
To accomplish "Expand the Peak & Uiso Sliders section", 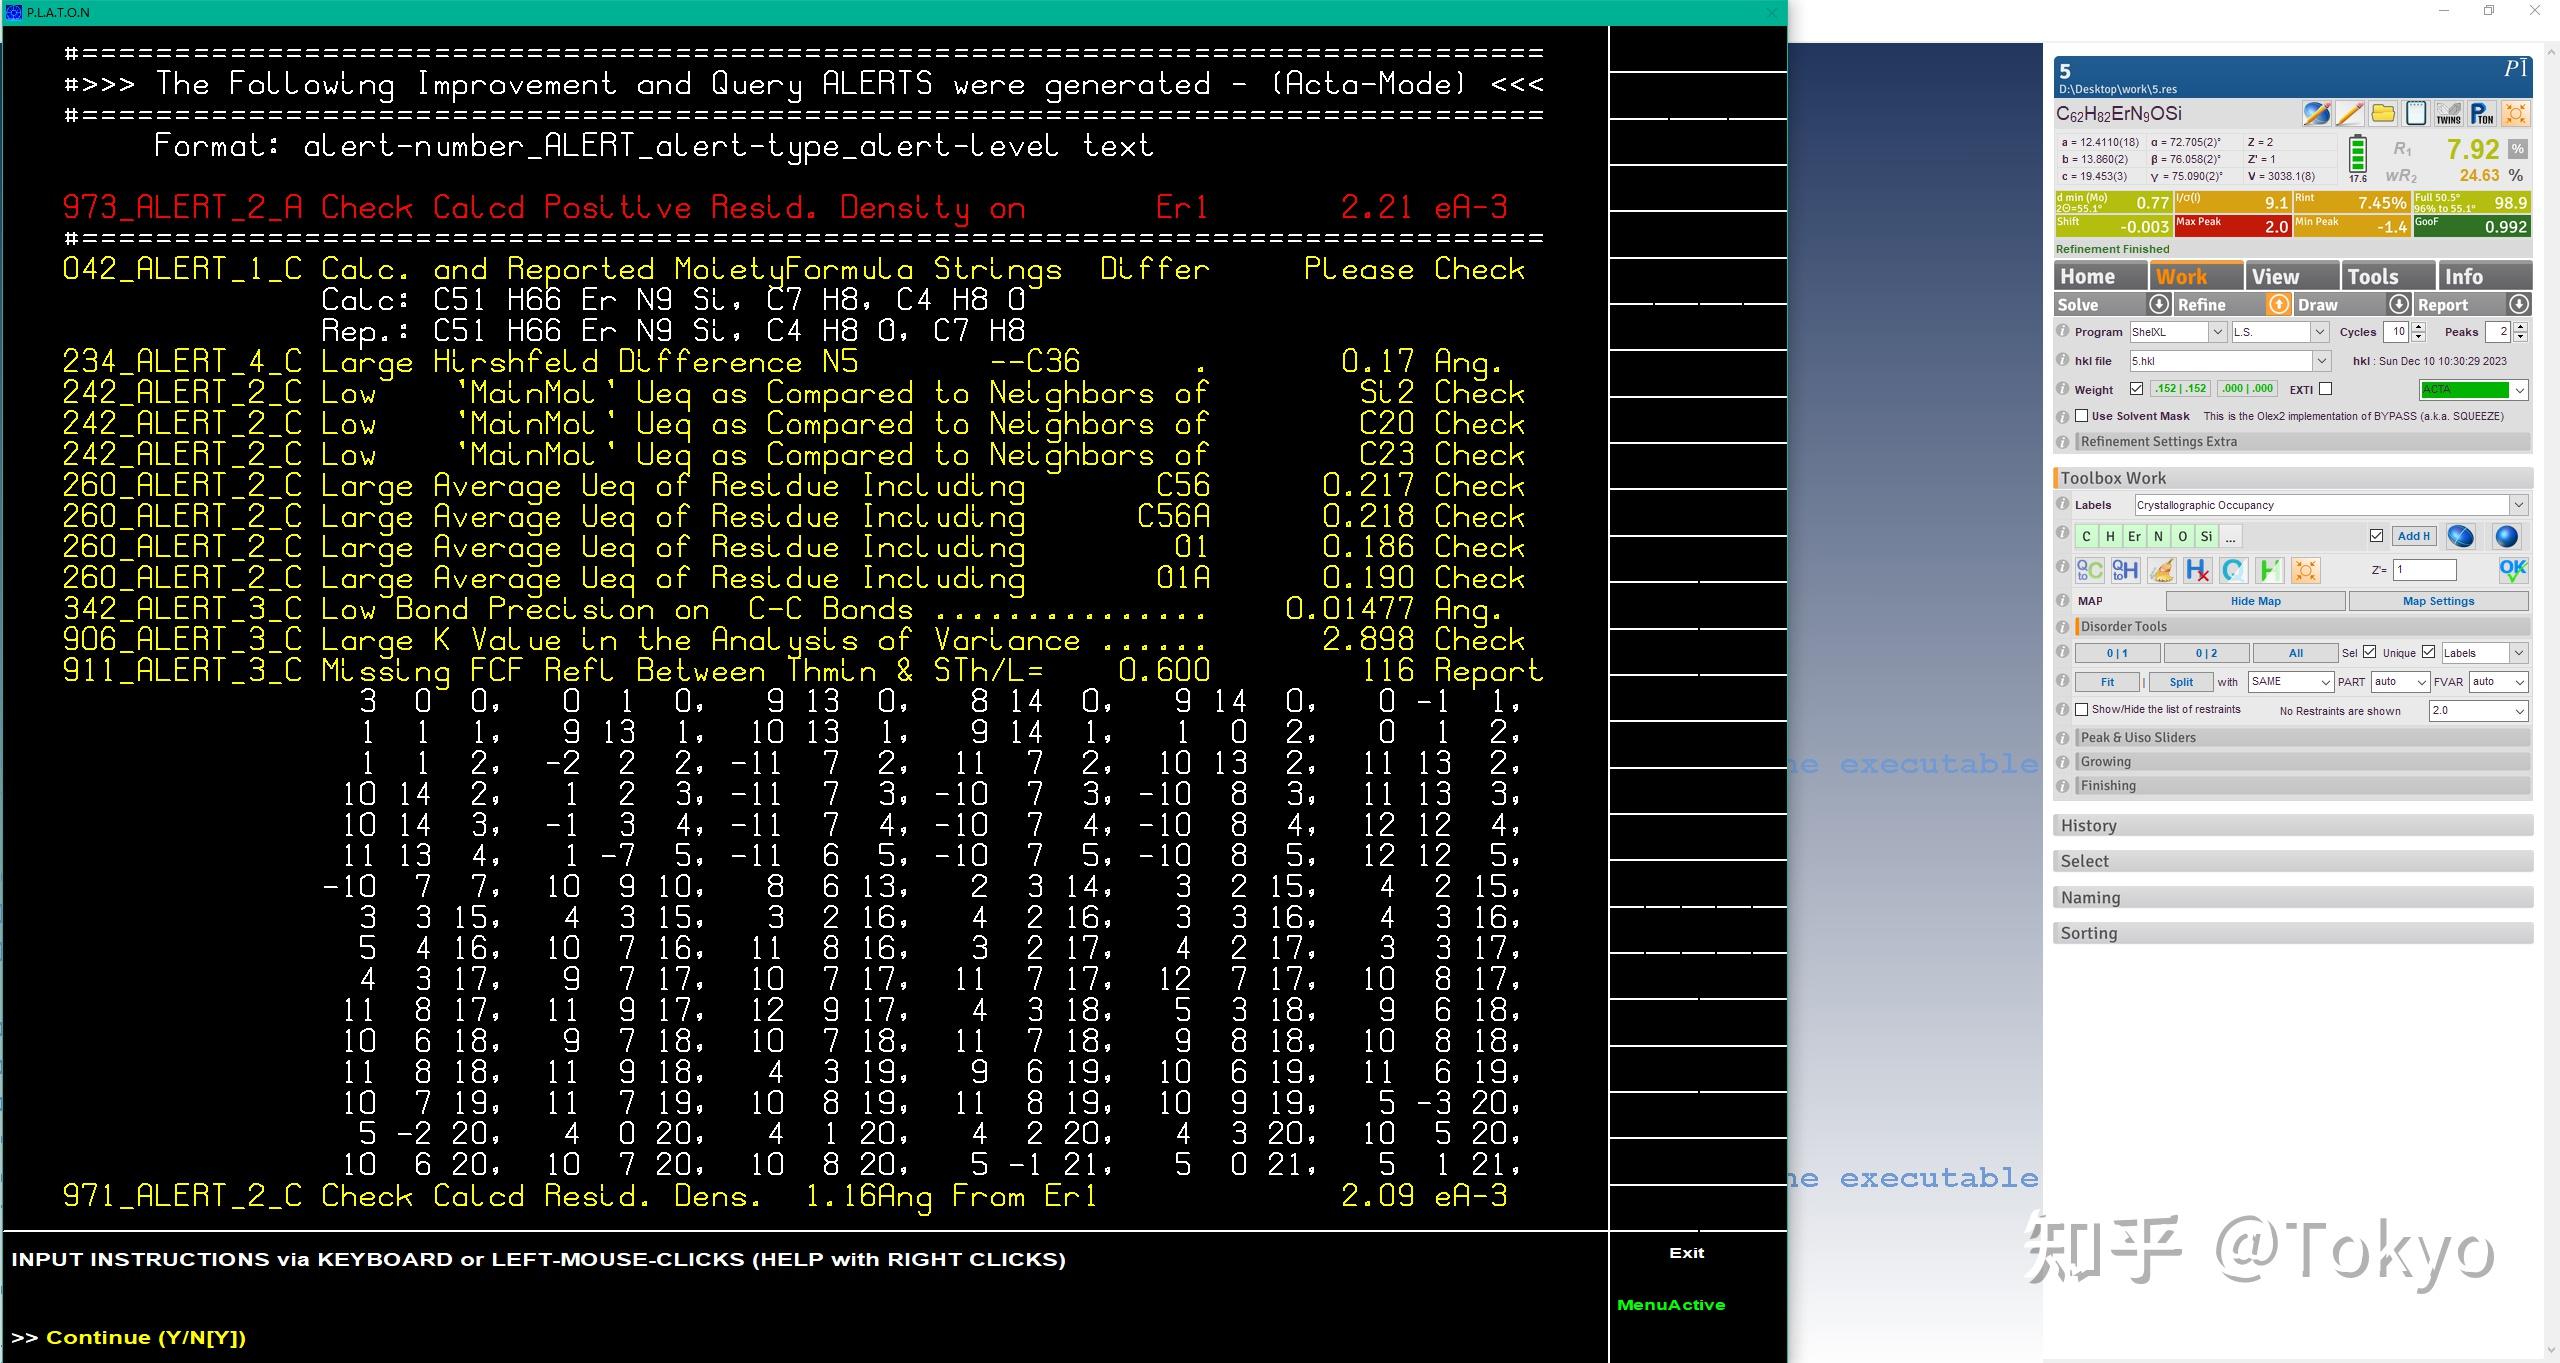I will [x=2138, y=737].
